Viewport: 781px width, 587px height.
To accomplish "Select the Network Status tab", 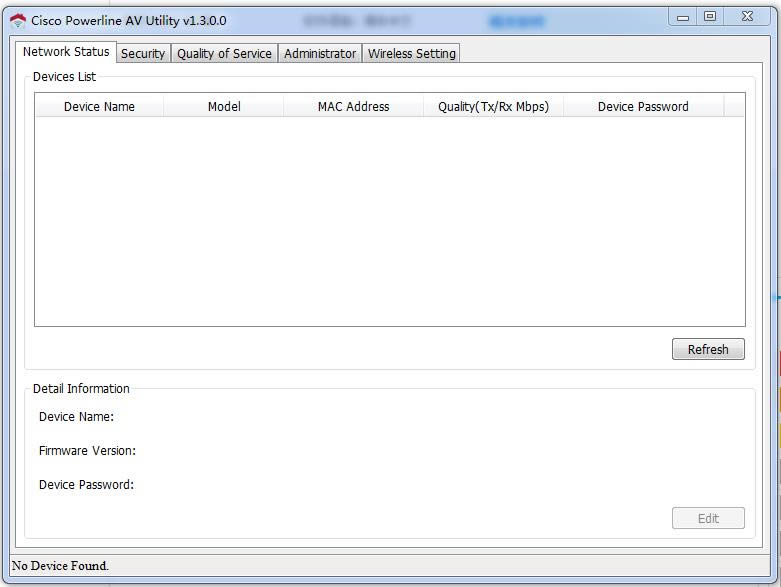I will [66, 52].
